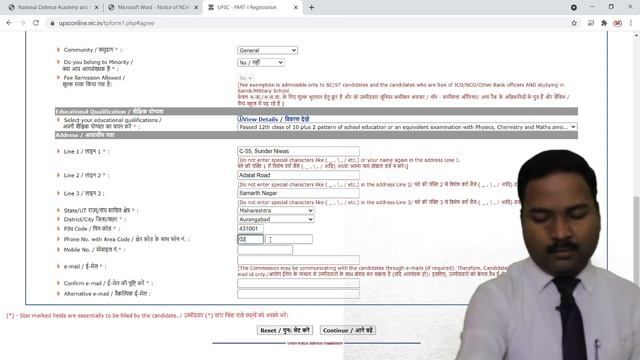Select the UPSC PART-I Registration tab
The width and height of the screenshot is (640, 360).
click(x=252, y=7)
